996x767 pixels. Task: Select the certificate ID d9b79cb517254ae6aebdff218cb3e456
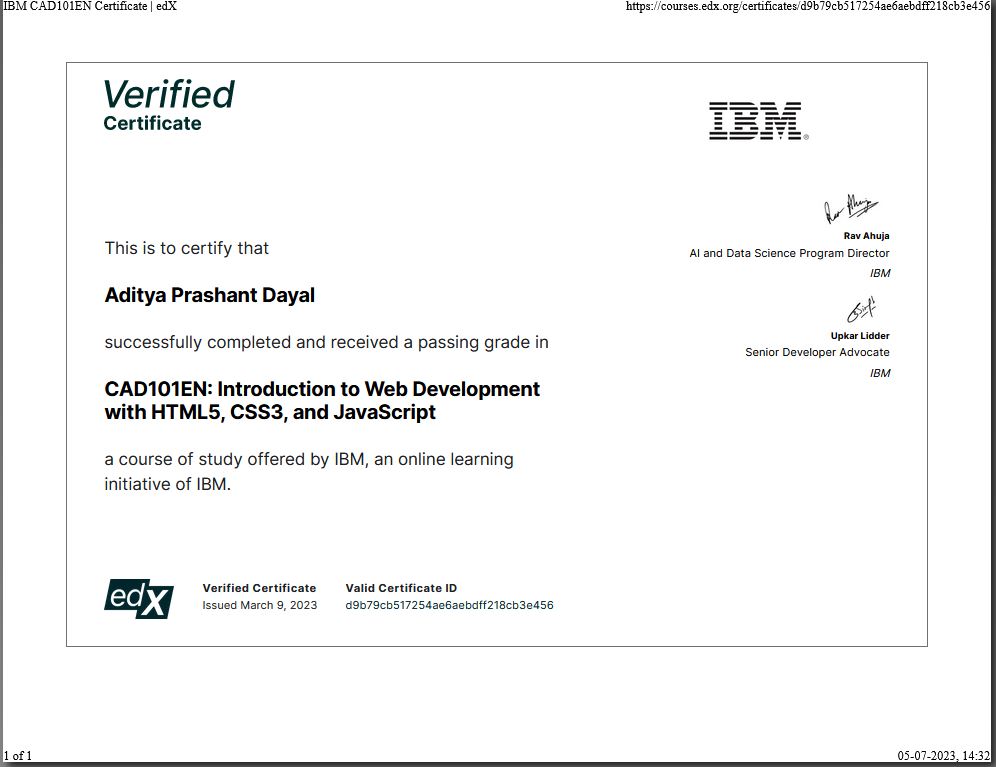point(449,605)
